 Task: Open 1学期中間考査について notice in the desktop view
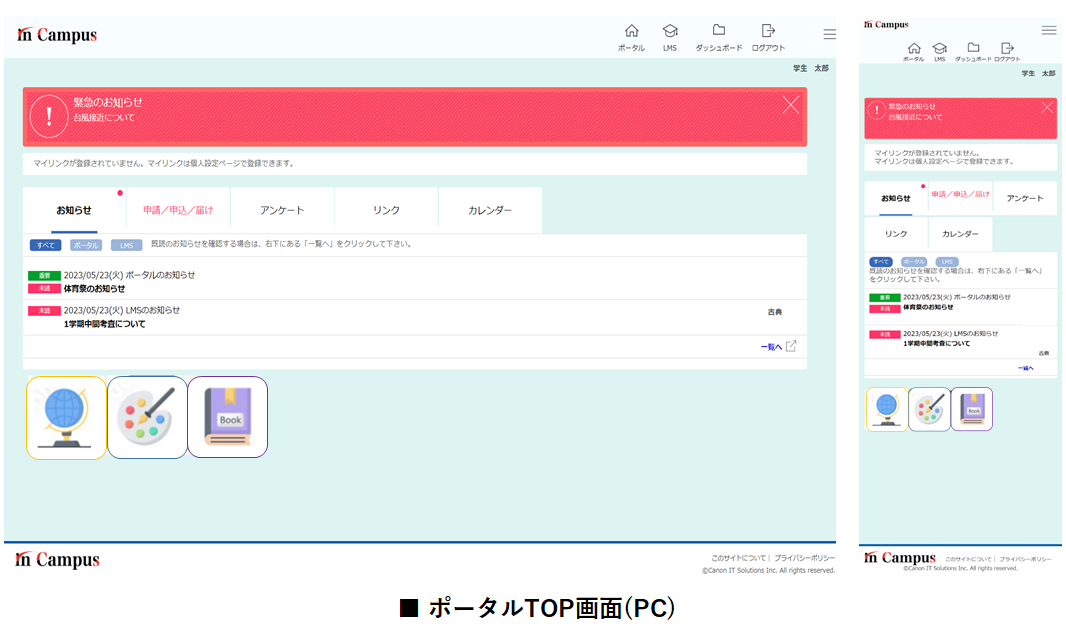tap(104, 324)
